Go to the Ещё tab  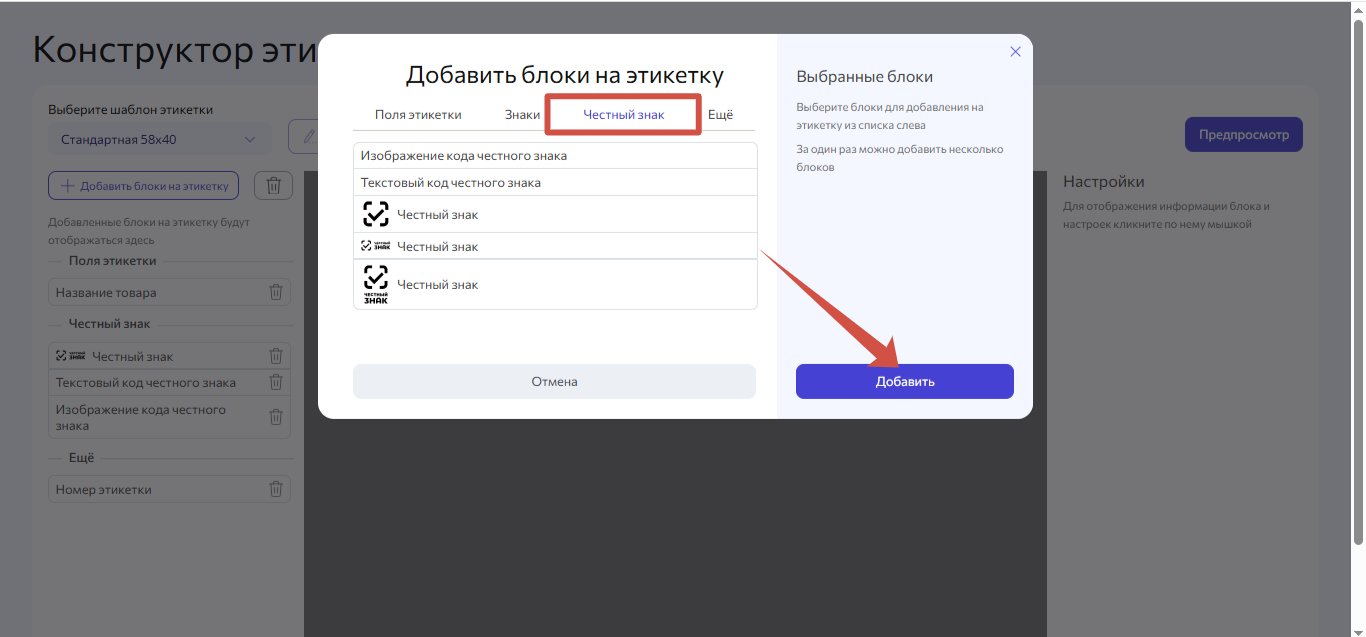click(x=720, y=114)
